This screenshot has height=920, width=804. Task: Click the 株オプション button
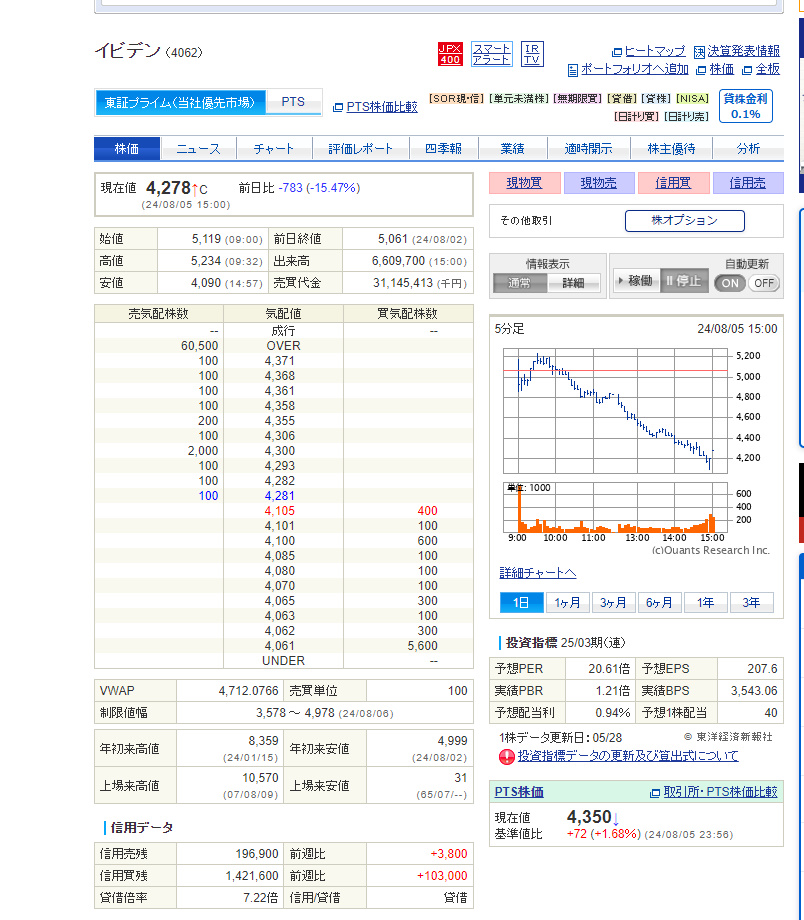coord(684,221)
